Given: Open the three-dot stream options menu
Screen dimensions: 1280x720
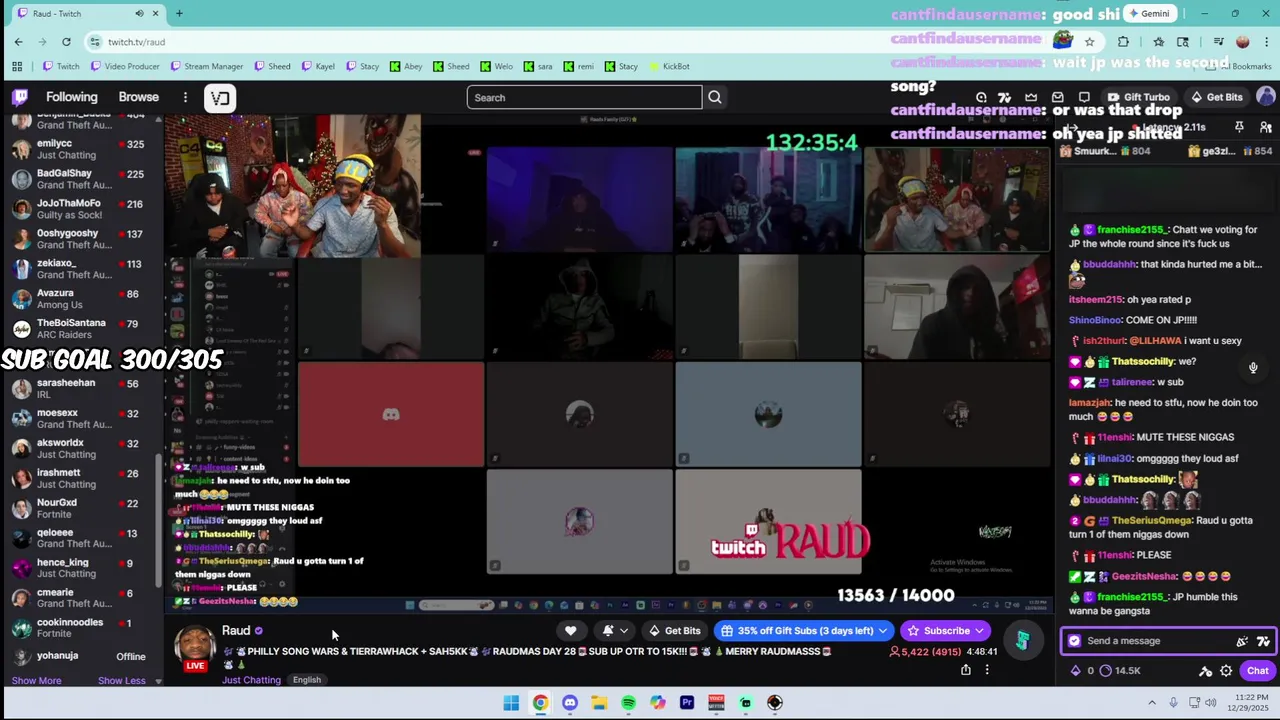Looking at the screenshot, I should (x=987, y=670).
